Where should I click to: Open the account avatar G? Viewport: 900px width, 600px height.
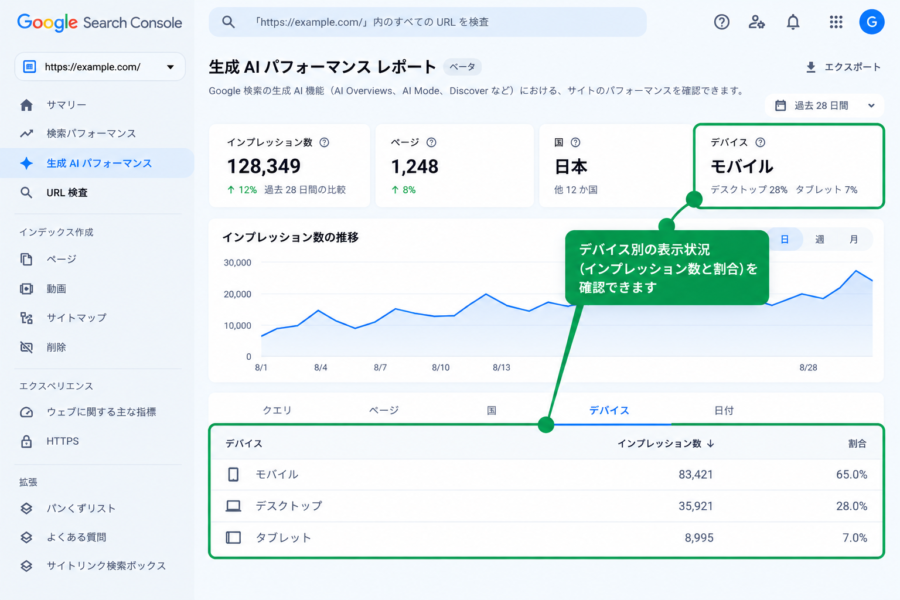click(x=871, y=22)
